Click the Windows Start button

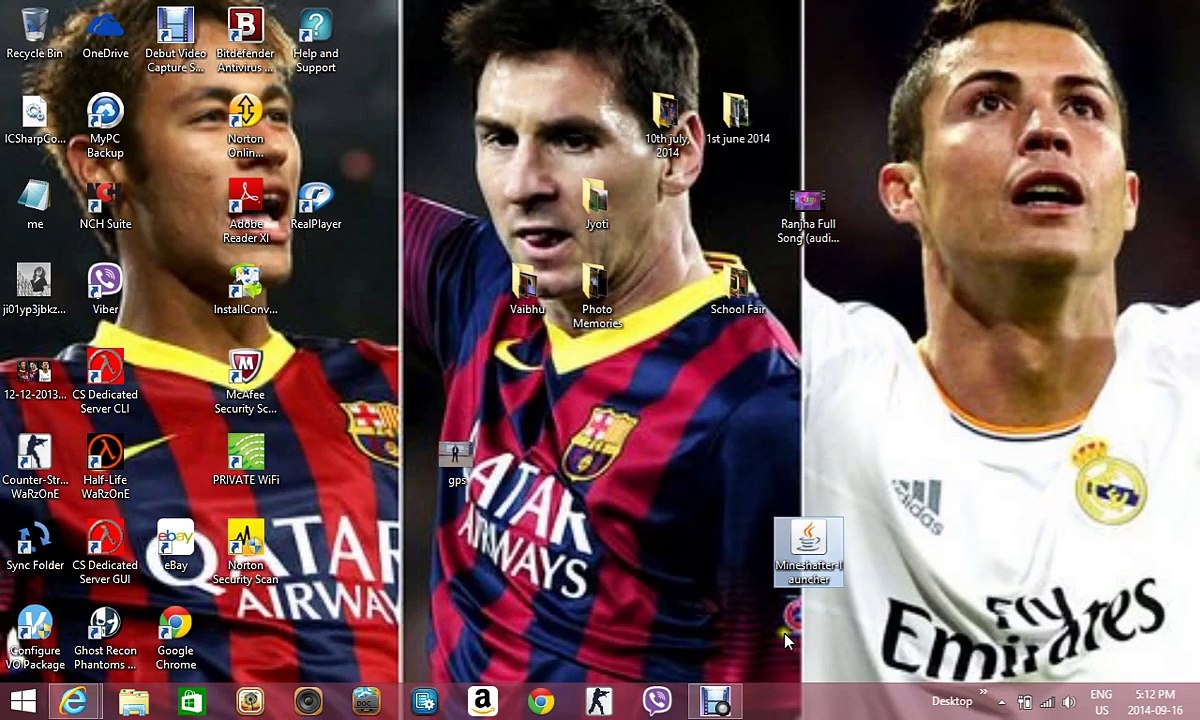23,701
